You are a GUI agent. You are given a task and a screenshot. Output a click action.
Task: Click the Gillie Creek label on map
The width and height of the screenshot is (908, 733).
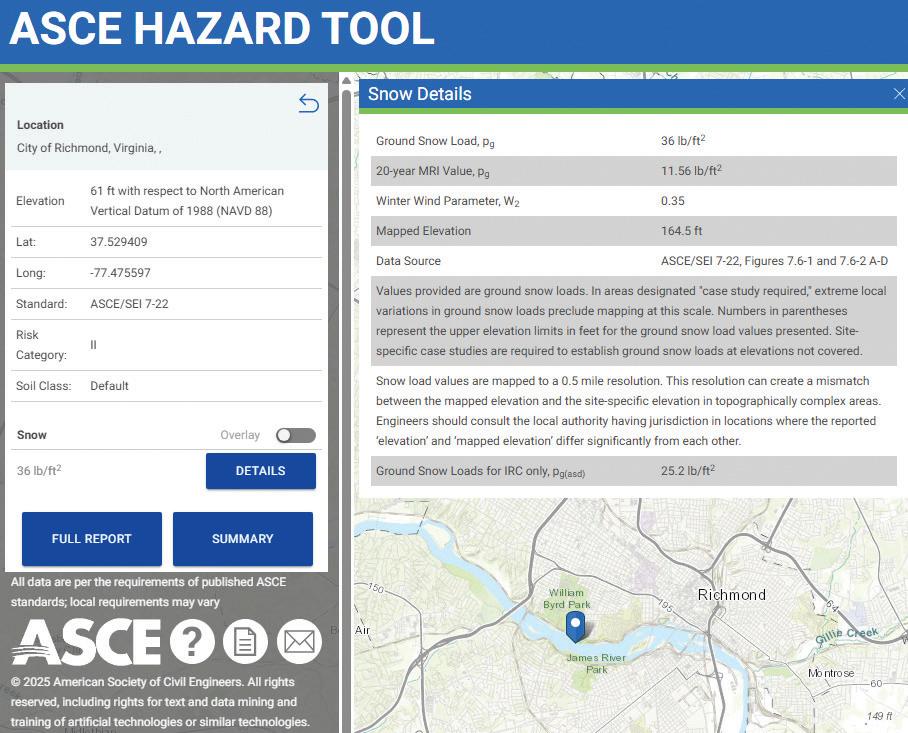coord(847,636)
